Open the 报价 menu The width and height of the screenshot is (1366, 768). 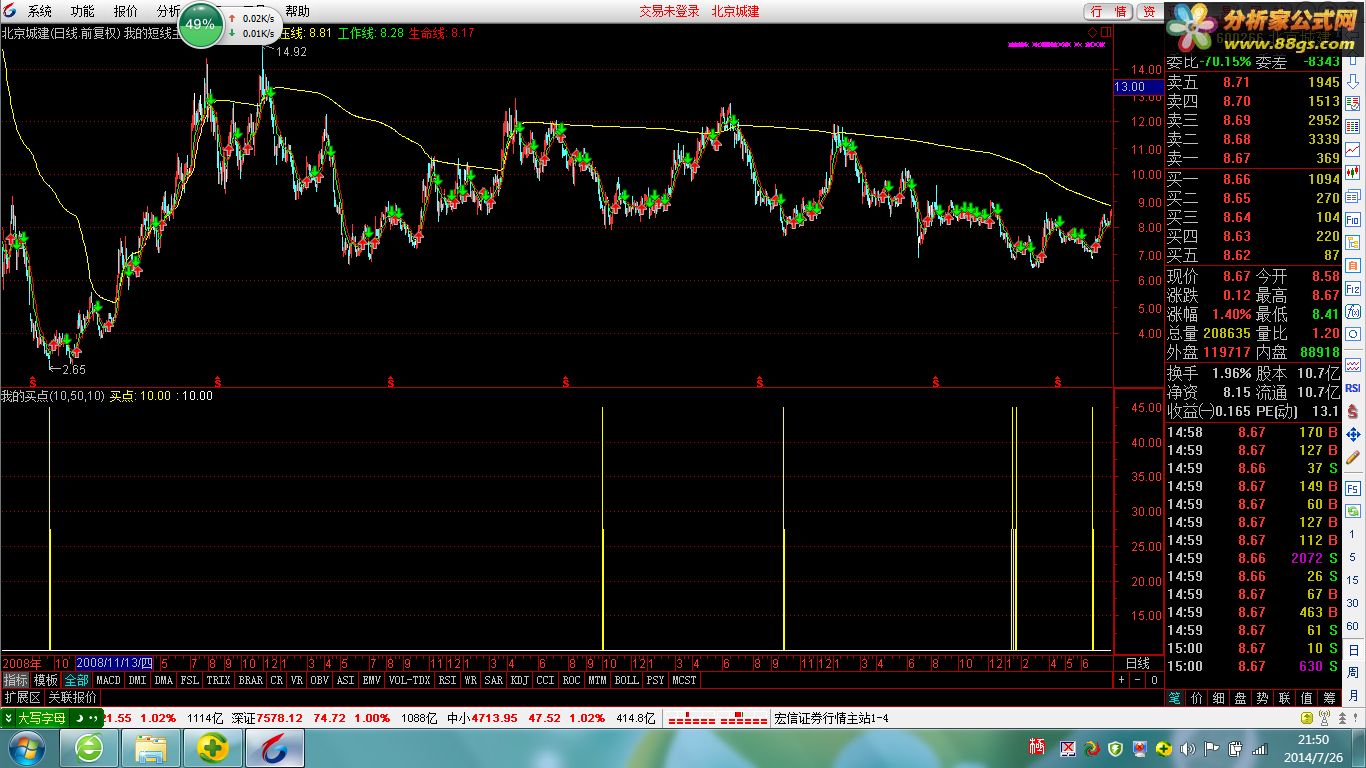pos(125,11)
